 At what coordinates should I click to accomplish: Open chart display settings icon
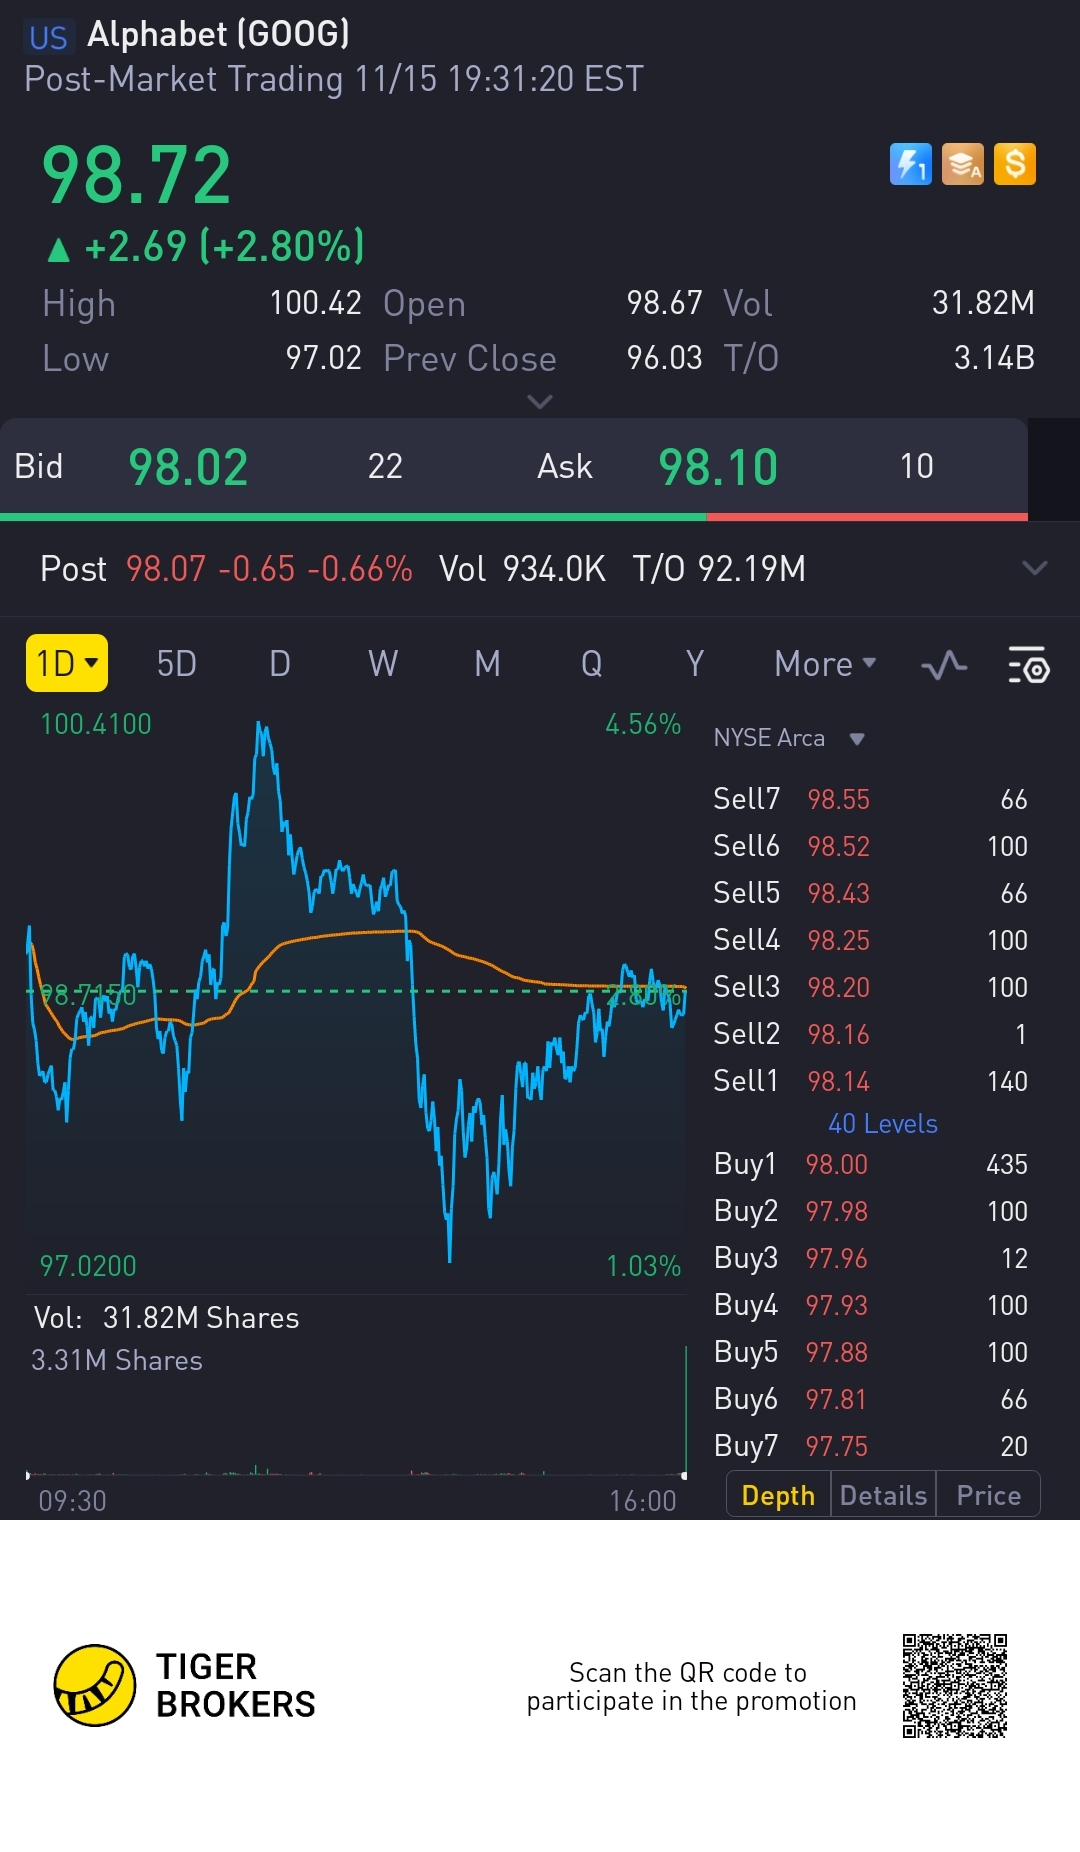coord(1028,664)
